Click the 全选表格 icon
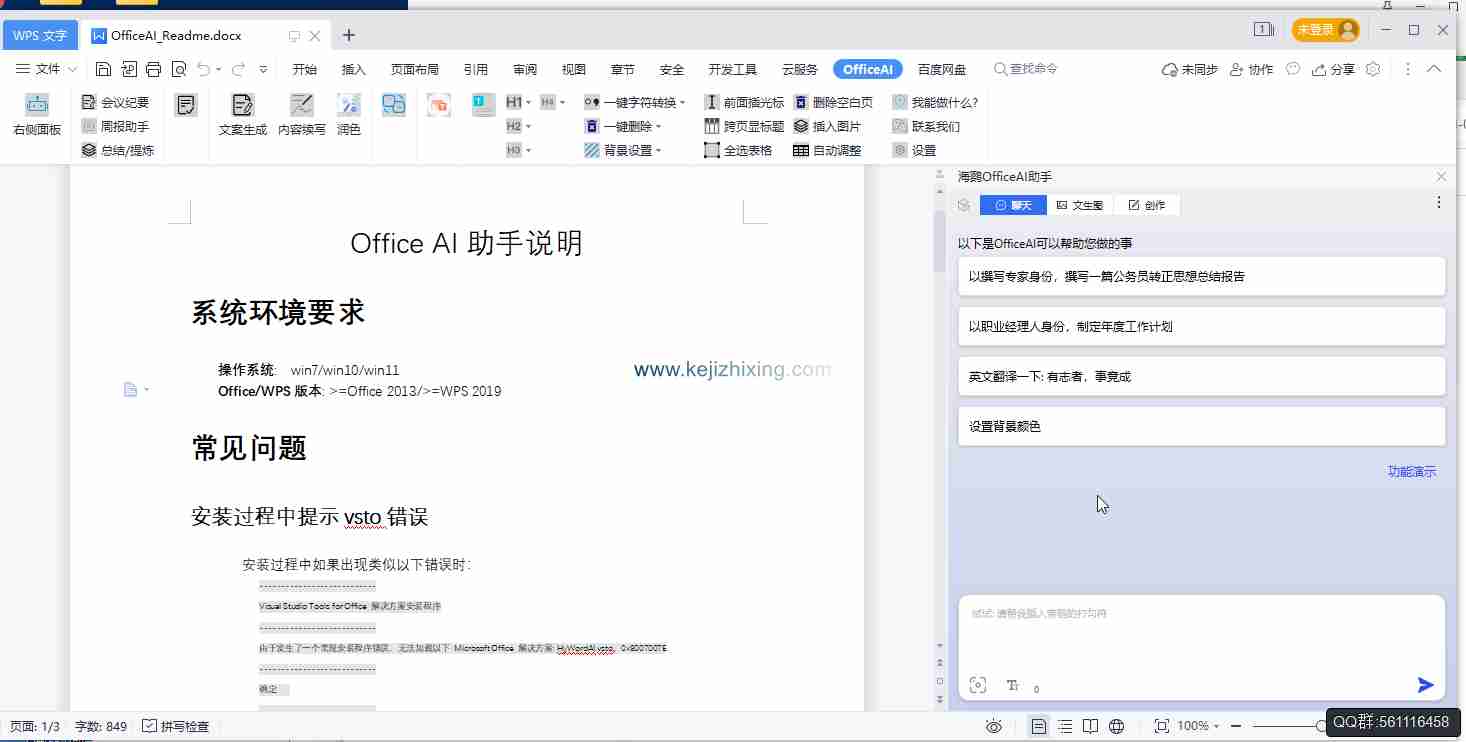The width and height of the screenshot is (1466, 742). click(712, 150)
